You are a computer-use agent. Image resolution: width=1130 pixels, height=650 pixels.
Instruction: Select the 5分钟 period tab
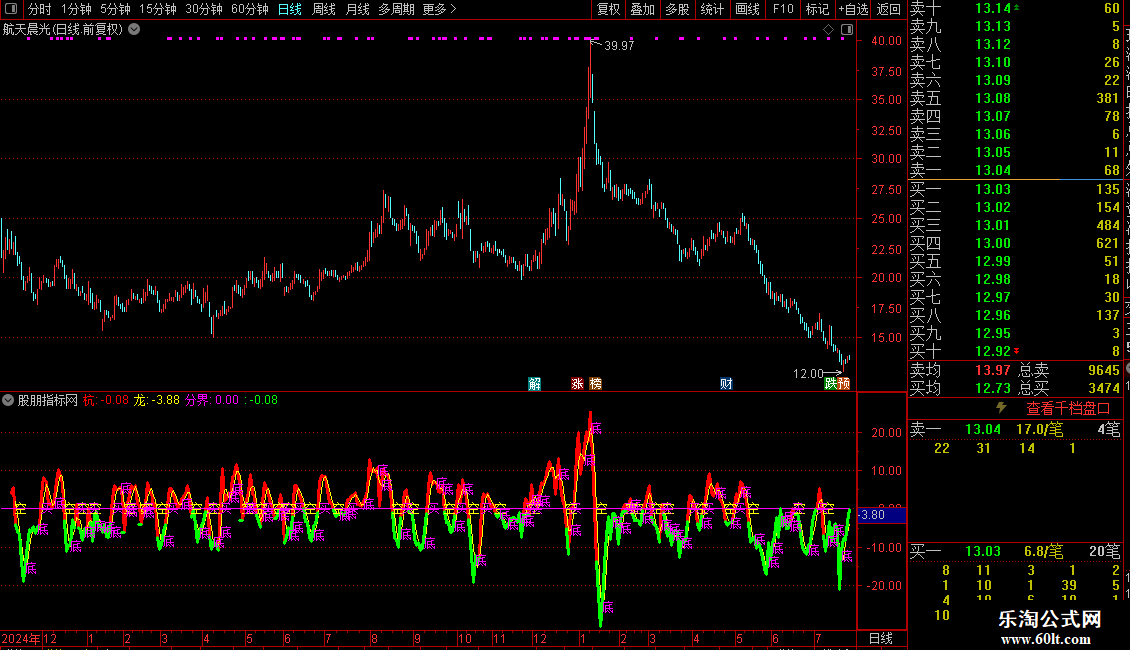click(x=115, y=9)
